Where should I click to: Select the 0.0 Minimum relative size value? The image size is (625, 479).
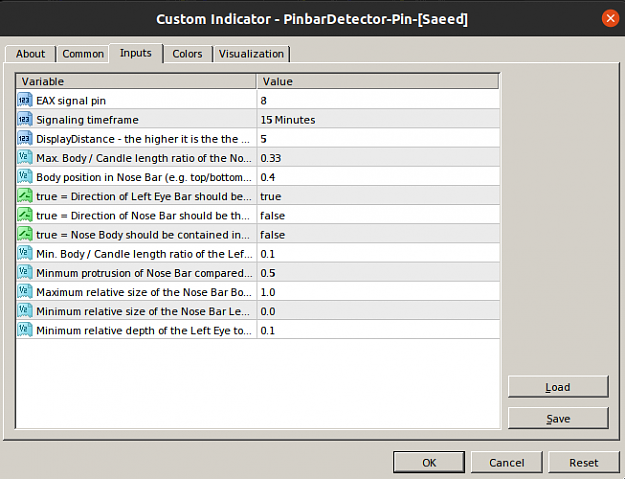(378, 311)
